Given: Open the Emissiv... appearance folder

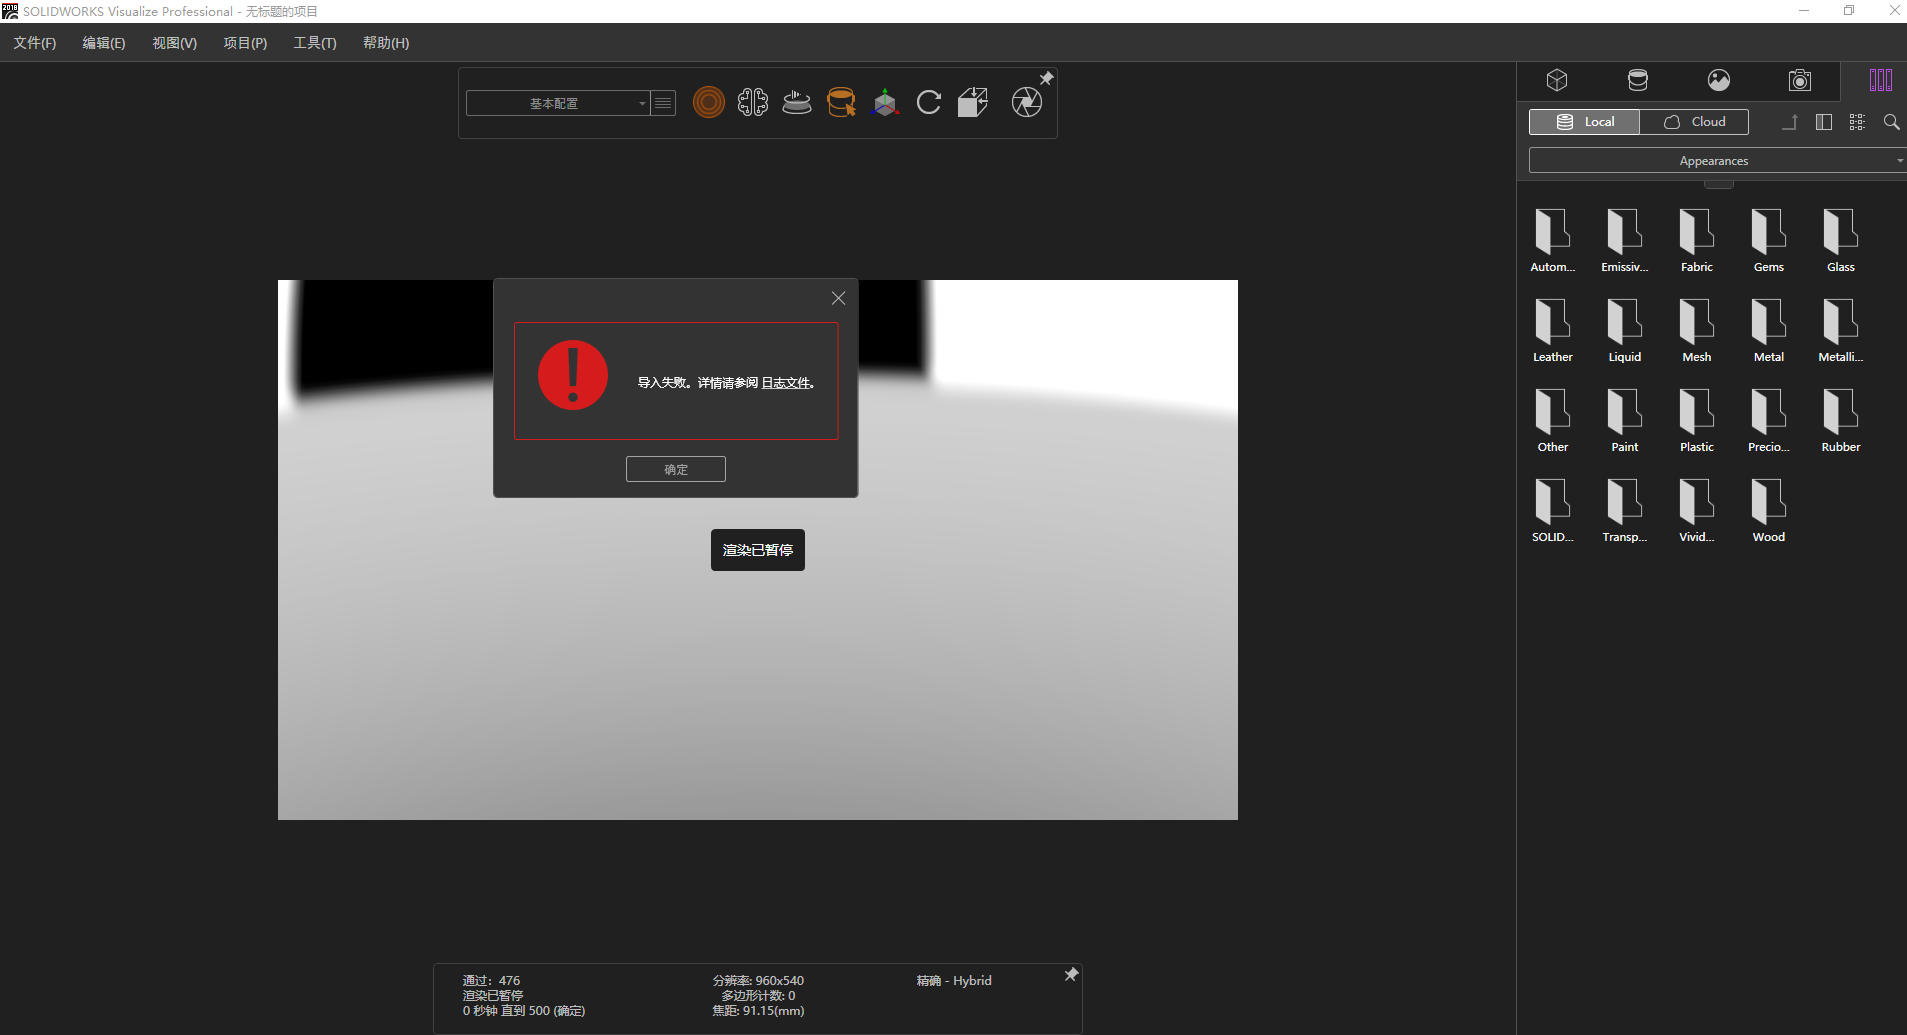Looking at the screenshot, I should click(1625, 241).
